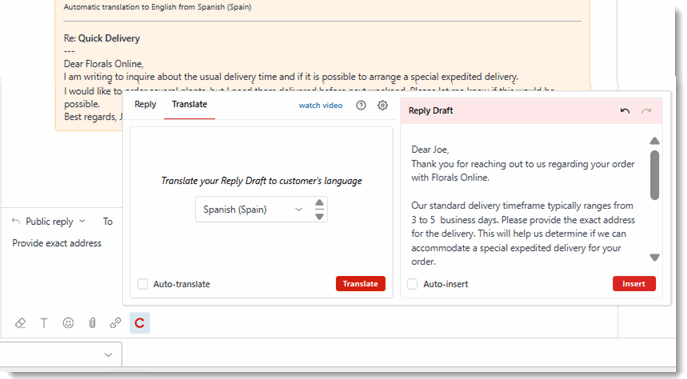Click the 'Dear Florals Online,' greeting line
Screen dimensions: 687x379
(103, 64)
